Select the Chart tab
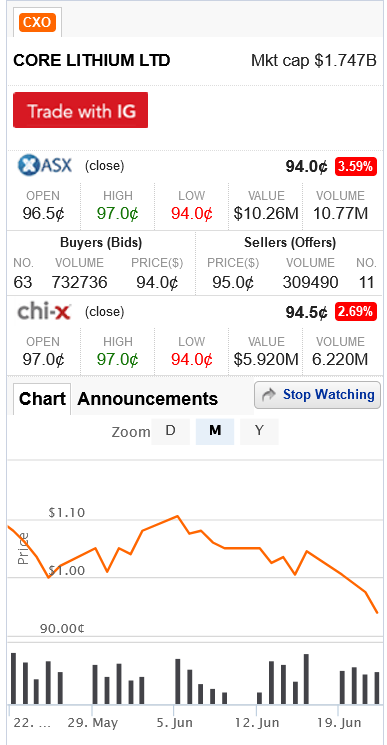 [42, 399]
